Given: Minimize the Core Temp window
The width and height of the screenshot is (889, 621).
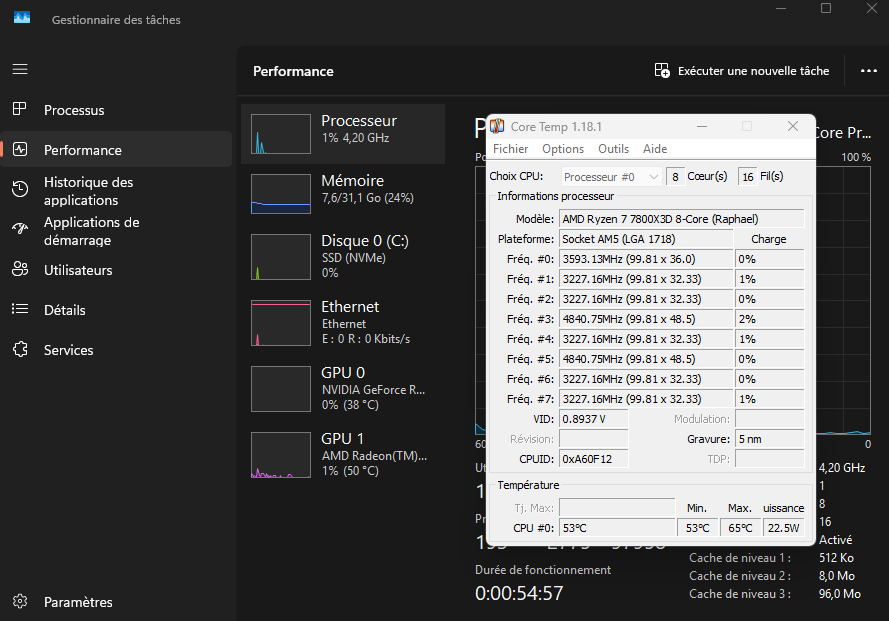Looking at the screenshot, I should [x=702, y=126].
